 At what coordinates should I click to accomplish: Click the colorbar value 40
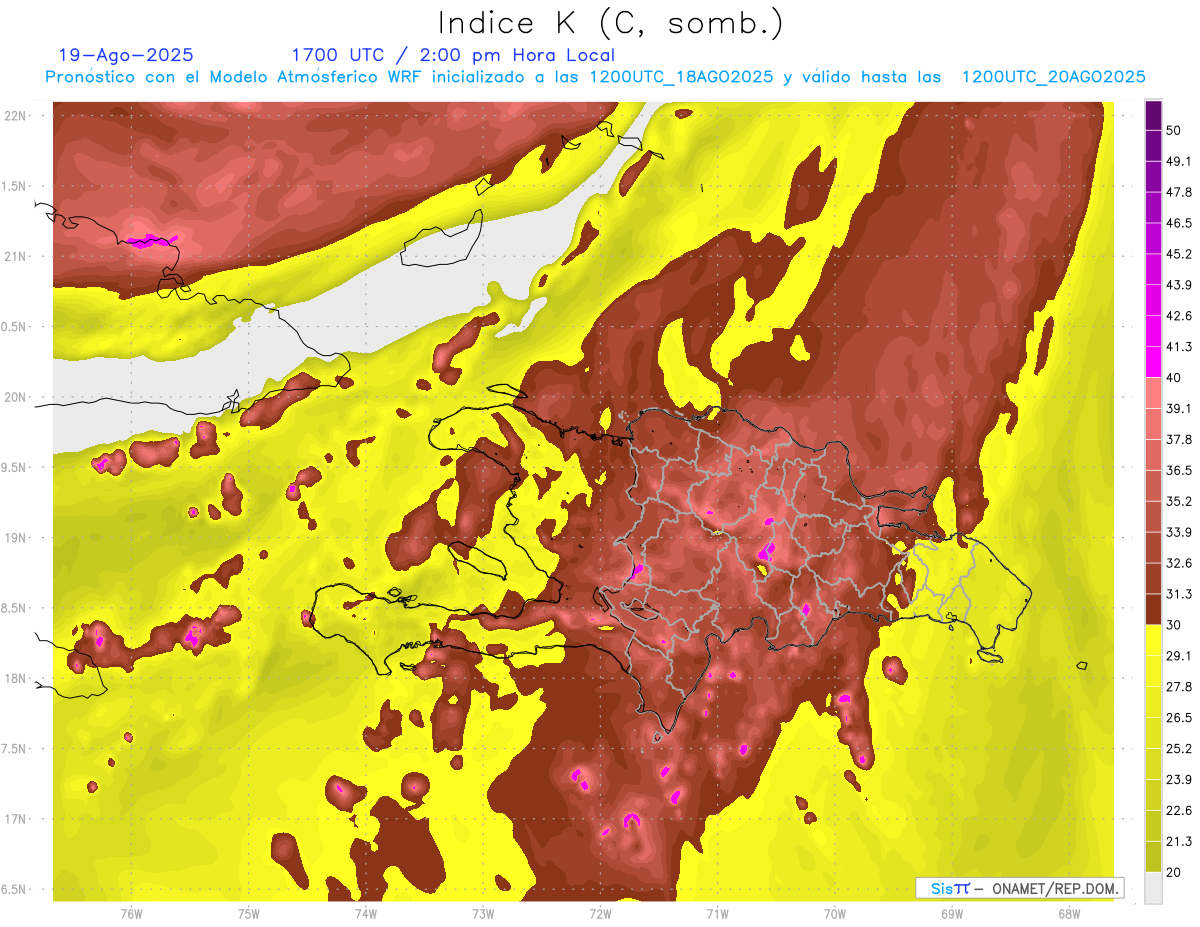click(1175, 378)
